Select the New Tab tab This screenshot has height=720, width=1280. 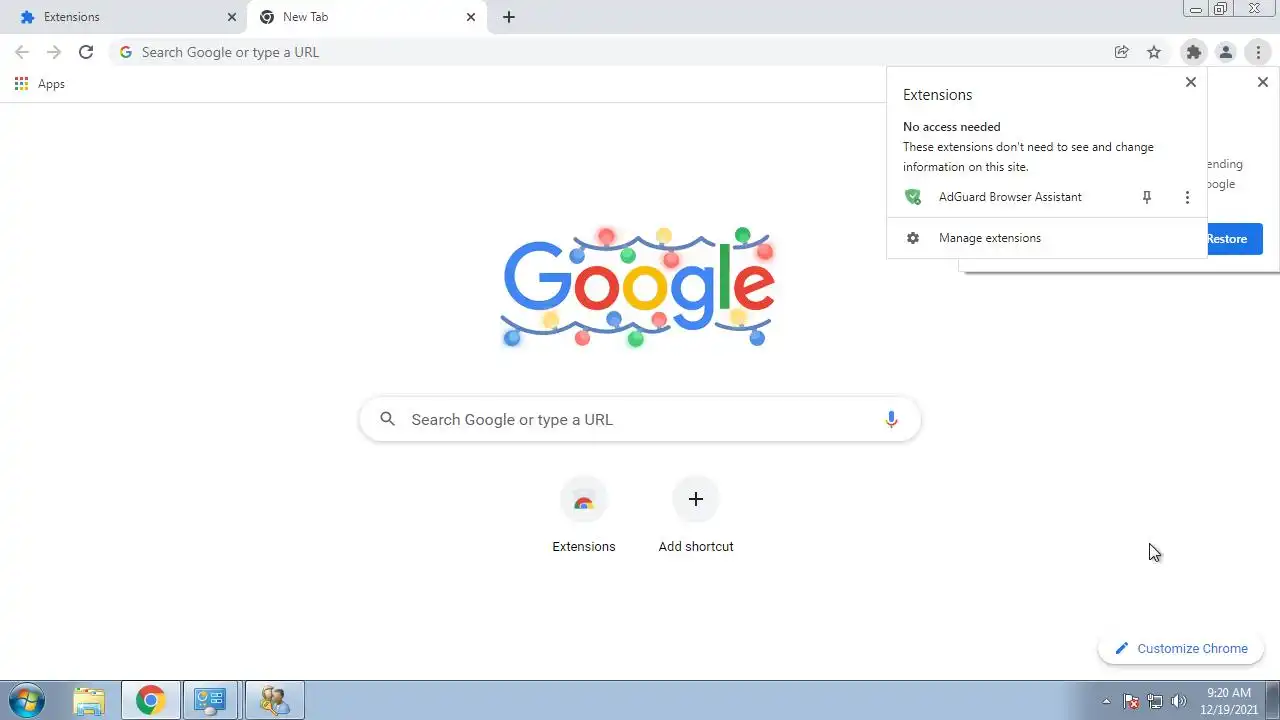pos(367,17)
